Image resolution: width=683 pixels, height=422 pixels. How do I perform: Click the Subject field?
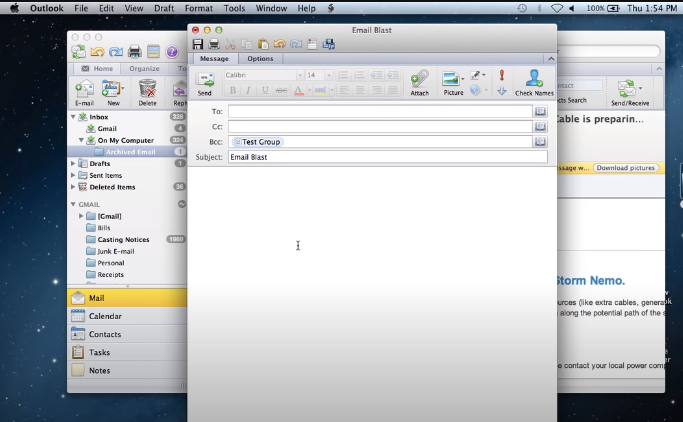click(388, 157)
